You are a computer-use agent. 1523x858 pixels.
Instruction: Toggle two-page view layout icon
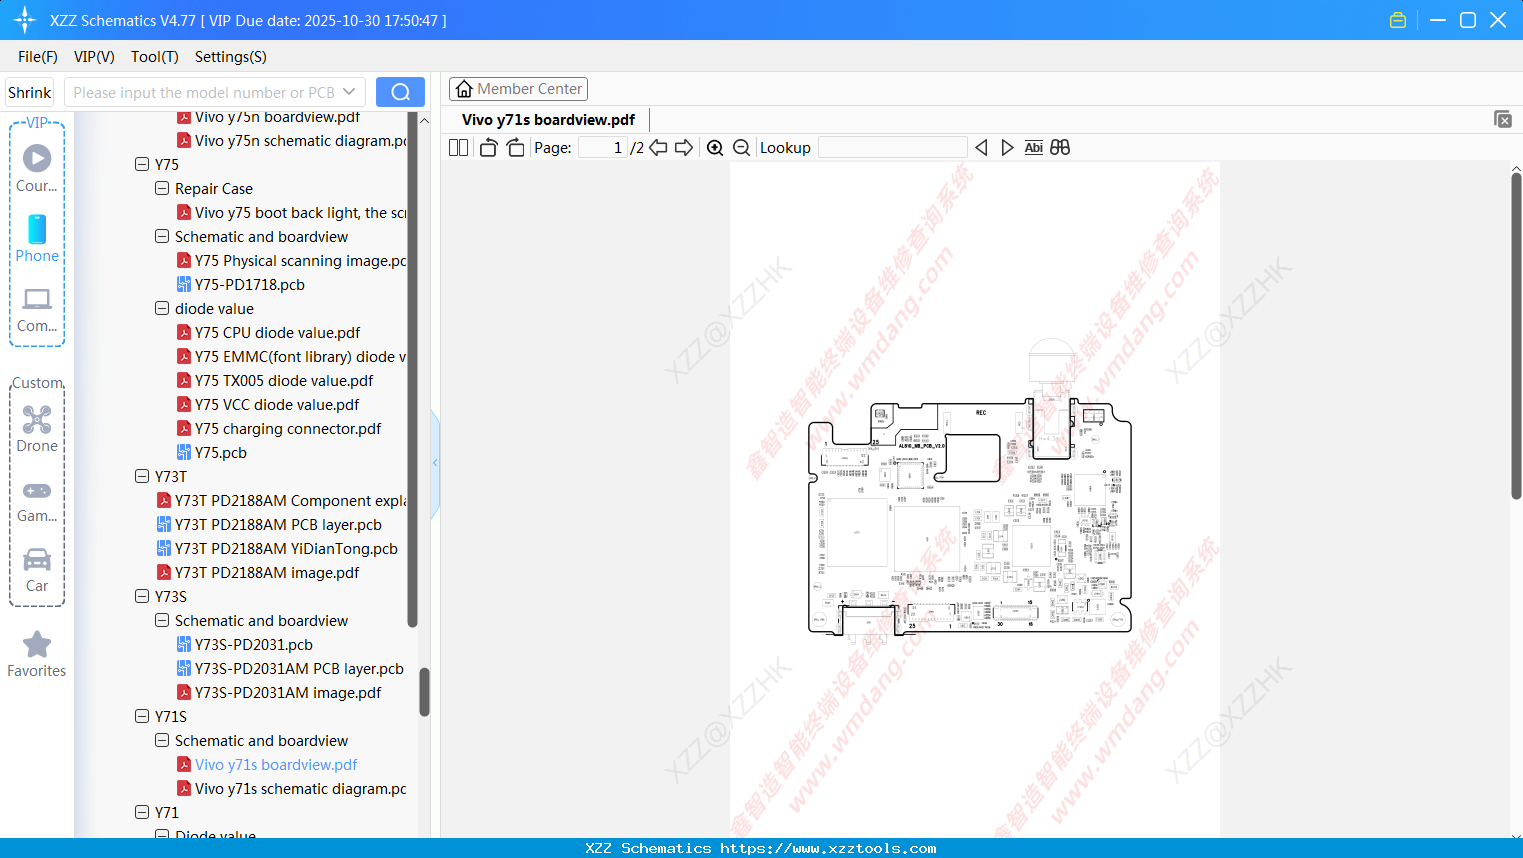459,148
